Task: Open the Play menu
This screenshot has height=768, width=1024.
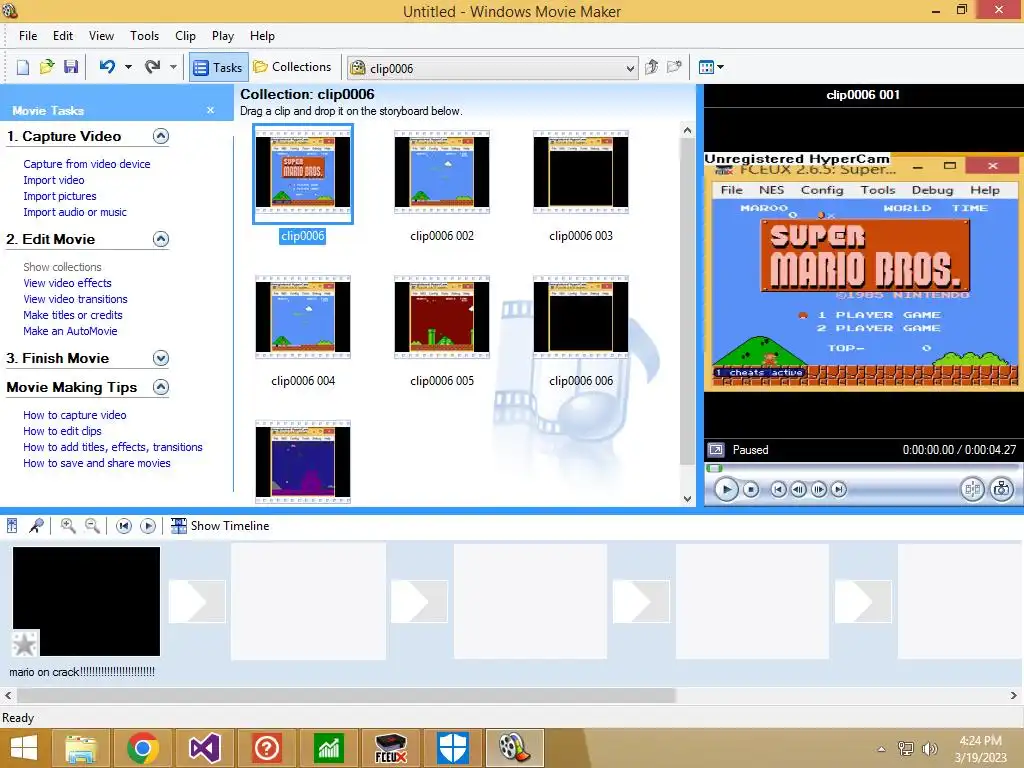Action: (223, 36)
